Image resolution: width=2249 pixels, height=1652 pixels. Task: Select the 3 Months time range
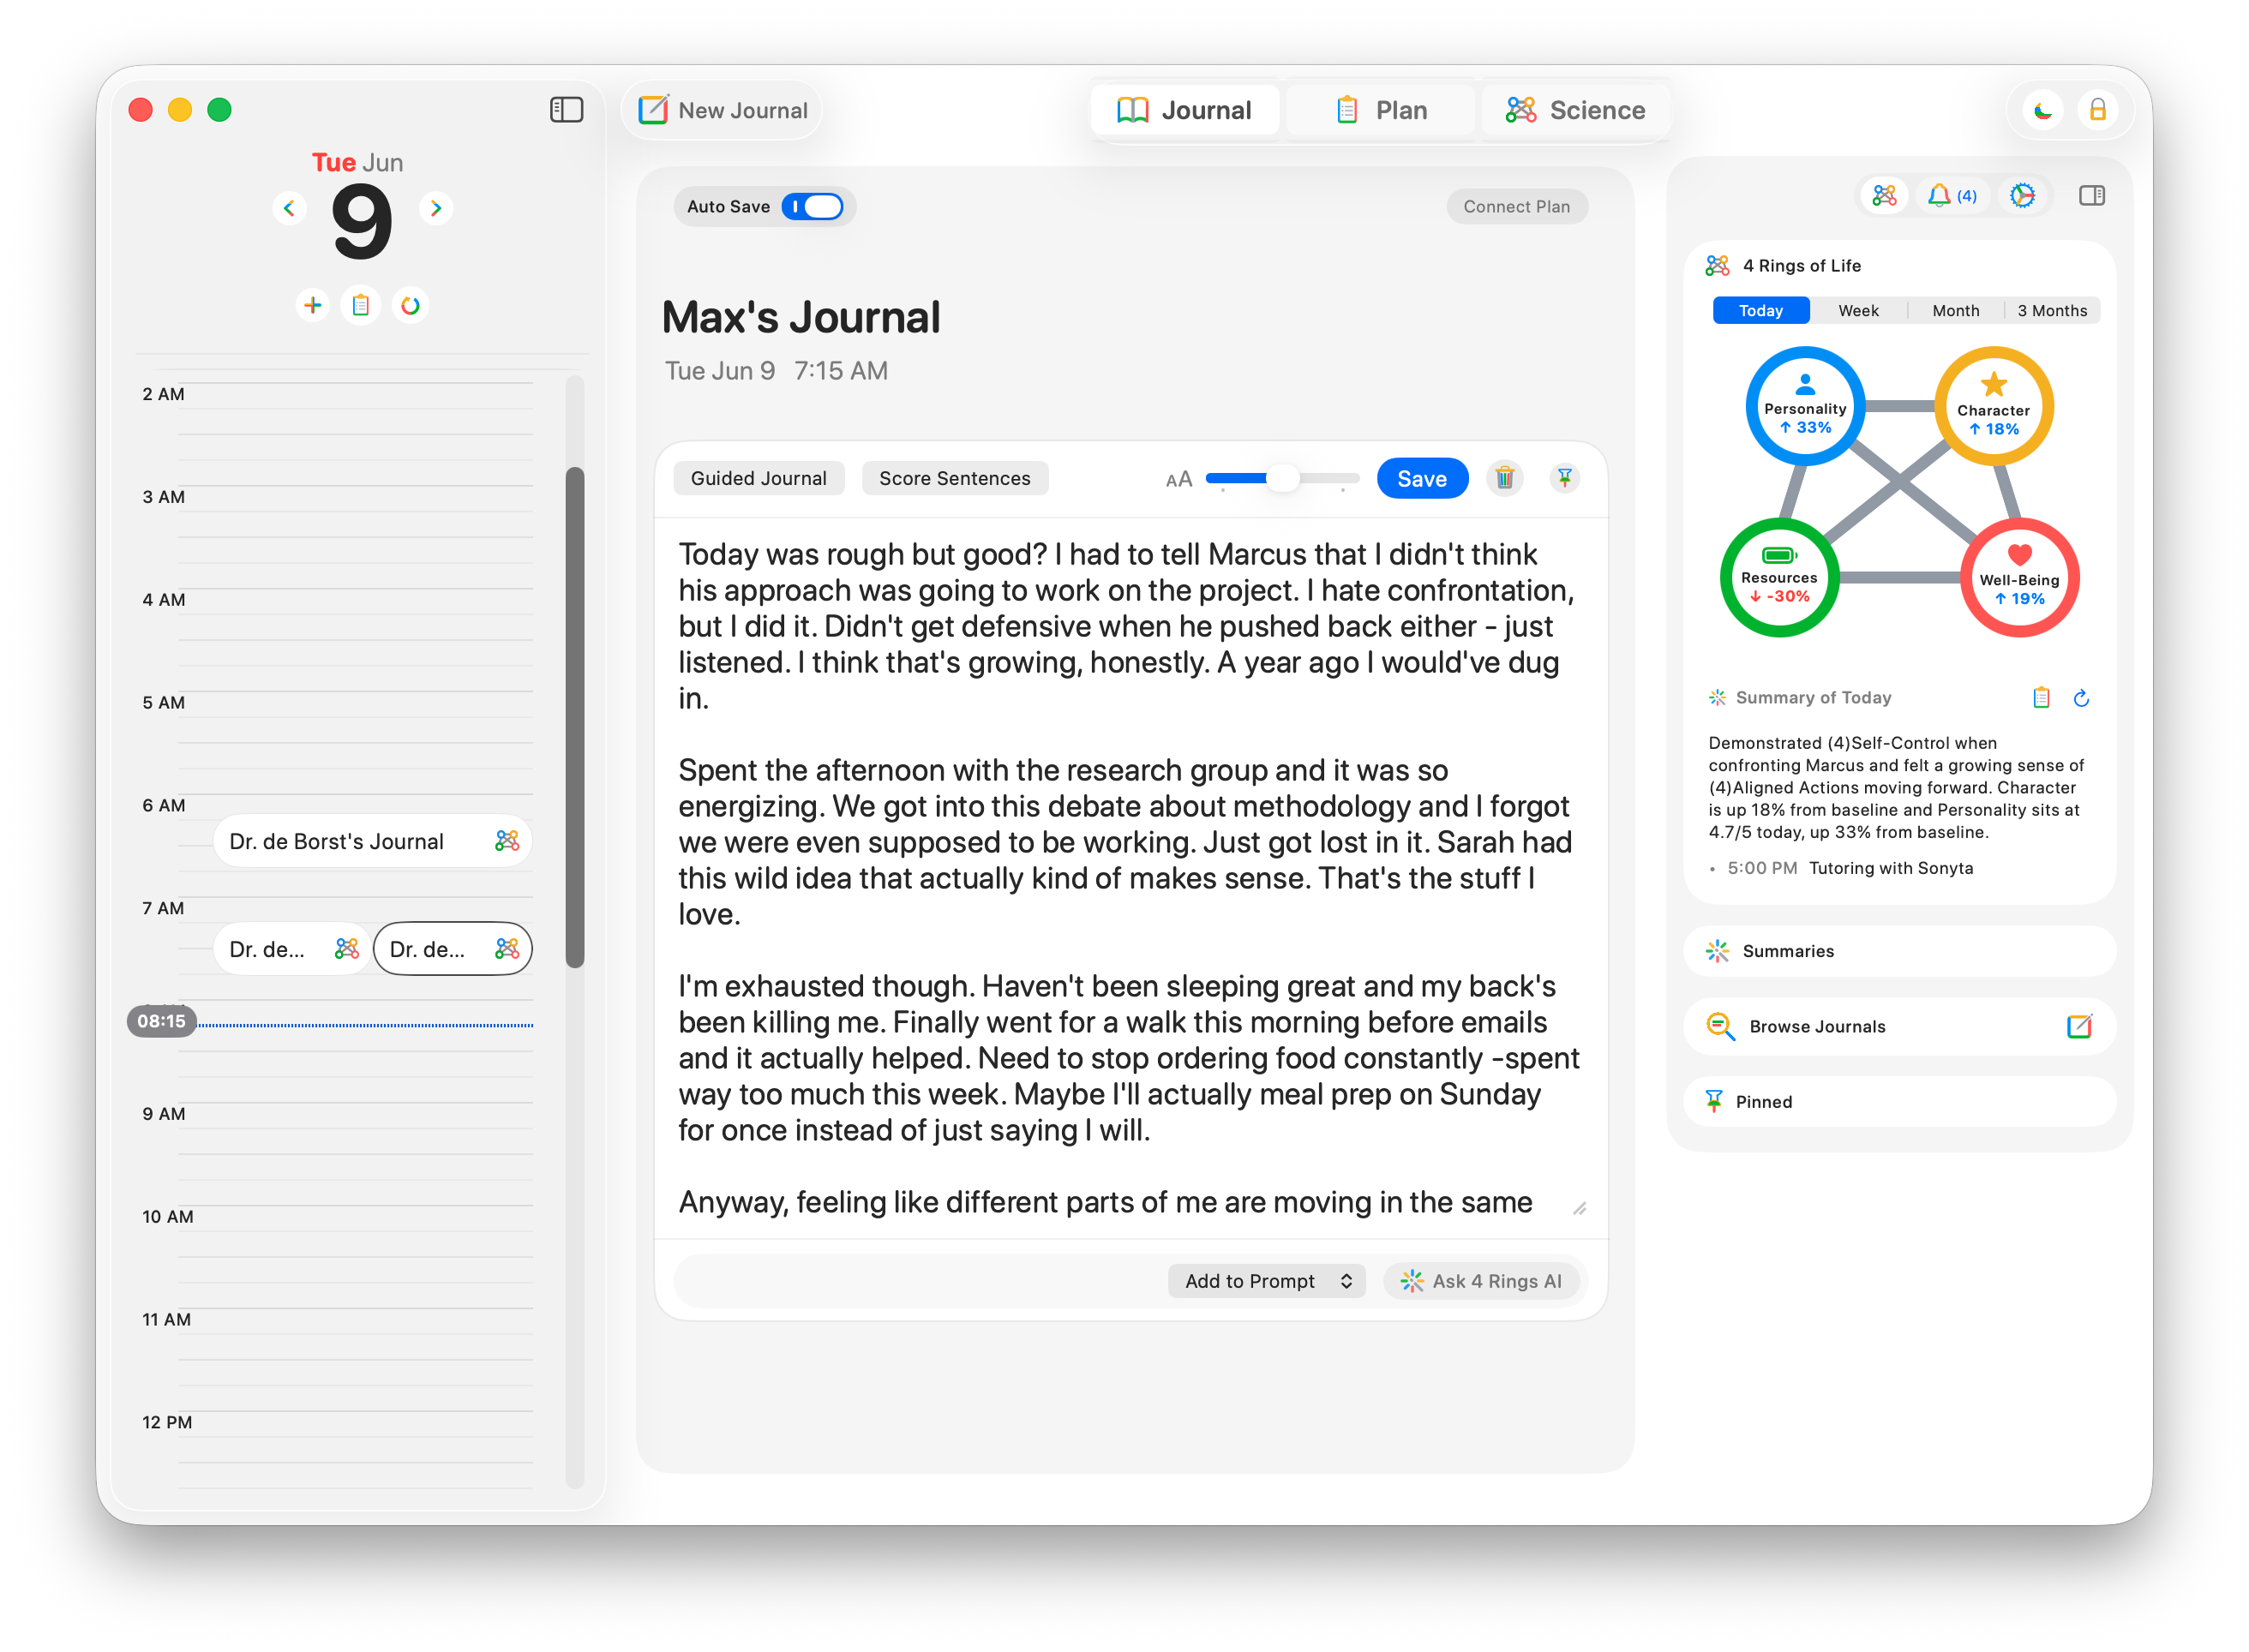click(2052, 310)
